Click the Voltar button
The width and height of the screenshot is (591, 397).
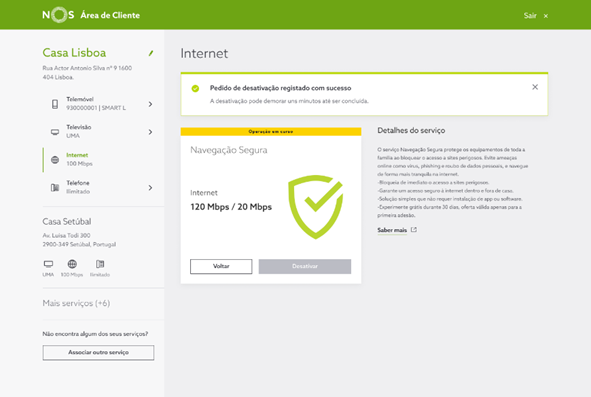click(221, 266)
